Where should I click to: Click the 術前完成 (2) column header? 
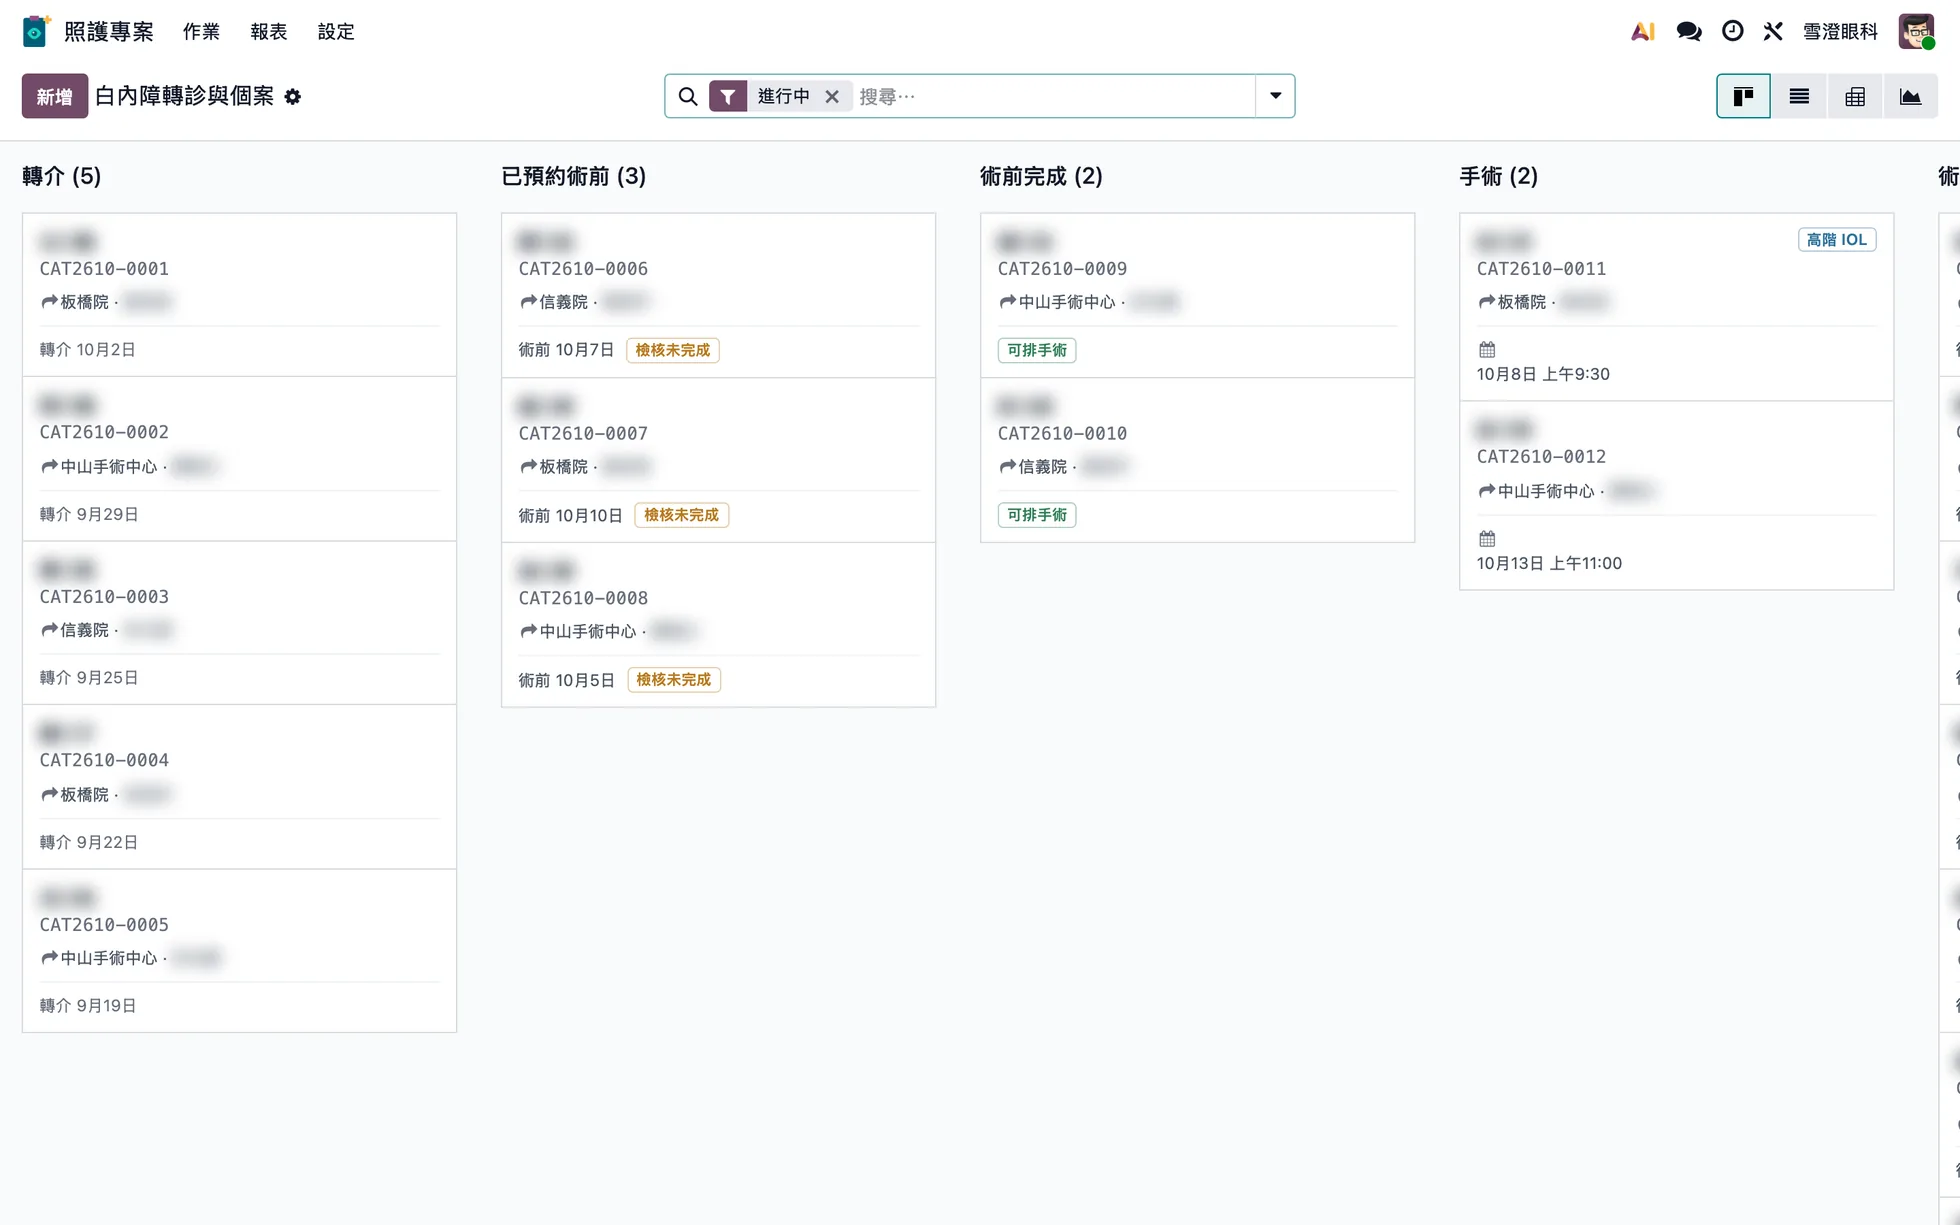point(1041,176)
